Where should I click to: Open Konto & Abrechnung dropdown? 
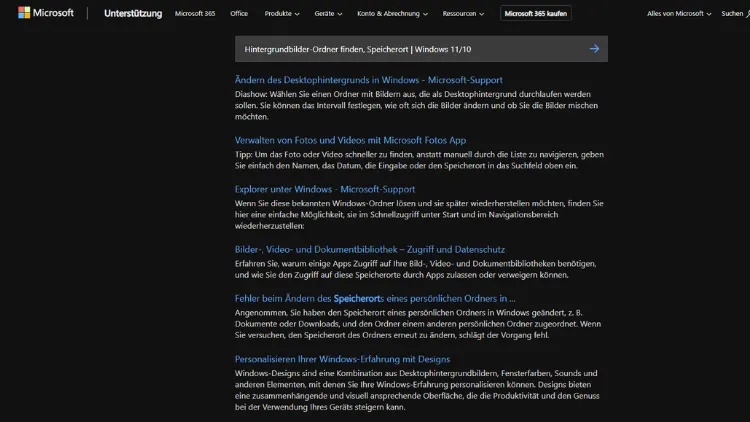click(392, 14)
